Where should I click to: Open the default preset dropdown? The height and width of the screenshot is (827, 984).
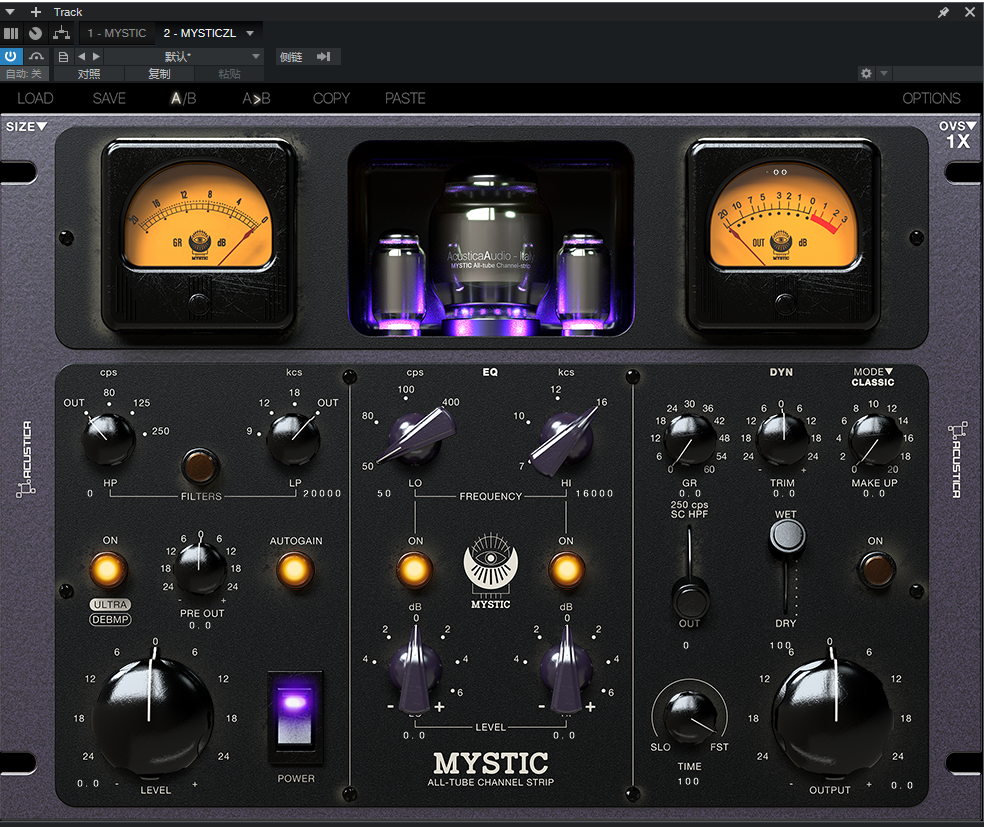183,56
